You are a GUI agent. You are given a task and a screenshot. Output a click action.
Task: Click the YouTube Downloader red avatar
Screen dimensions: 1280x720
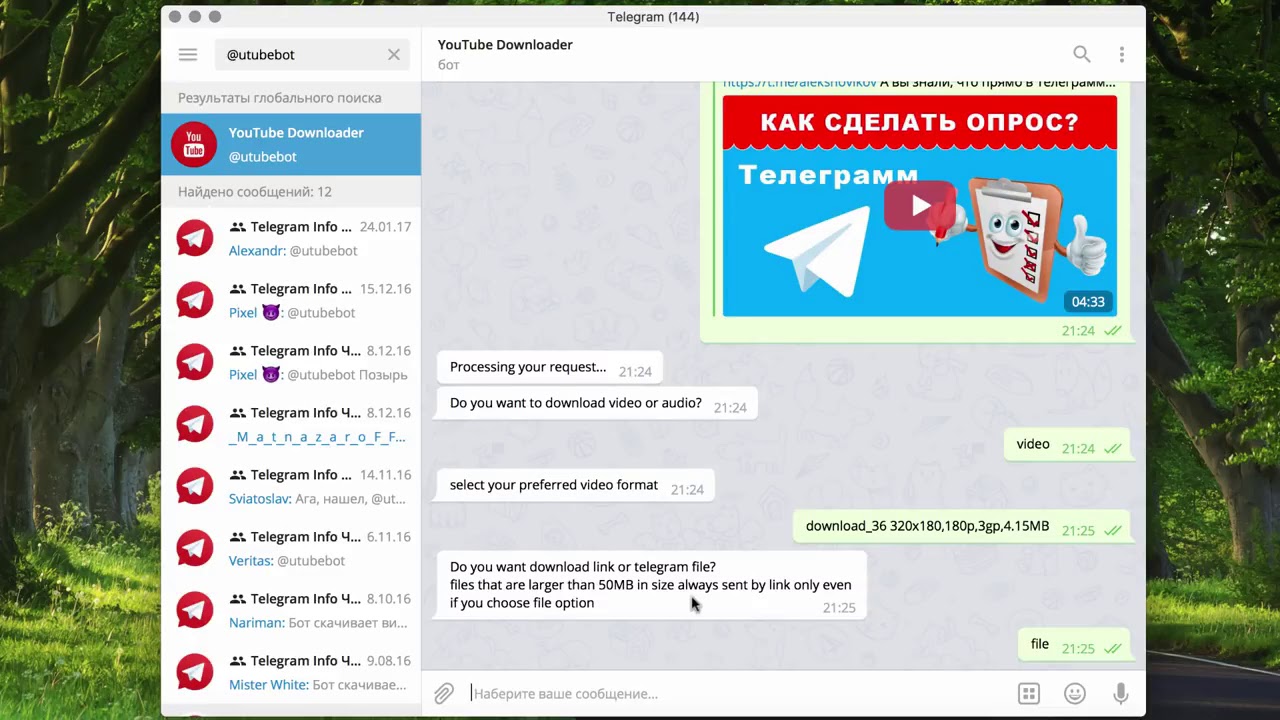pyautogui.click(x=194, y=145)
